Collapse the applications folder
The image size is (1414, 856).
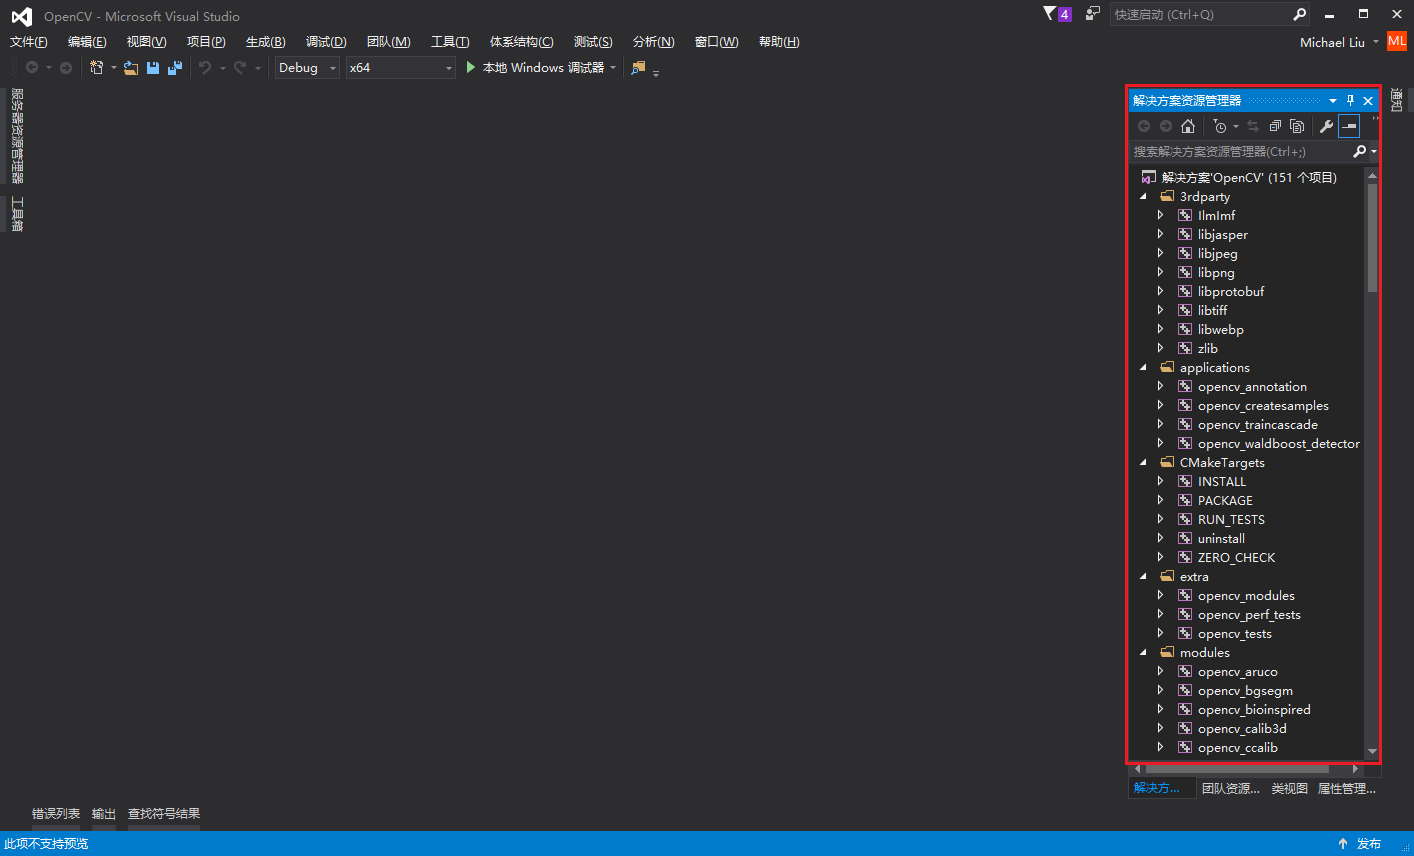click(1144, 368)
